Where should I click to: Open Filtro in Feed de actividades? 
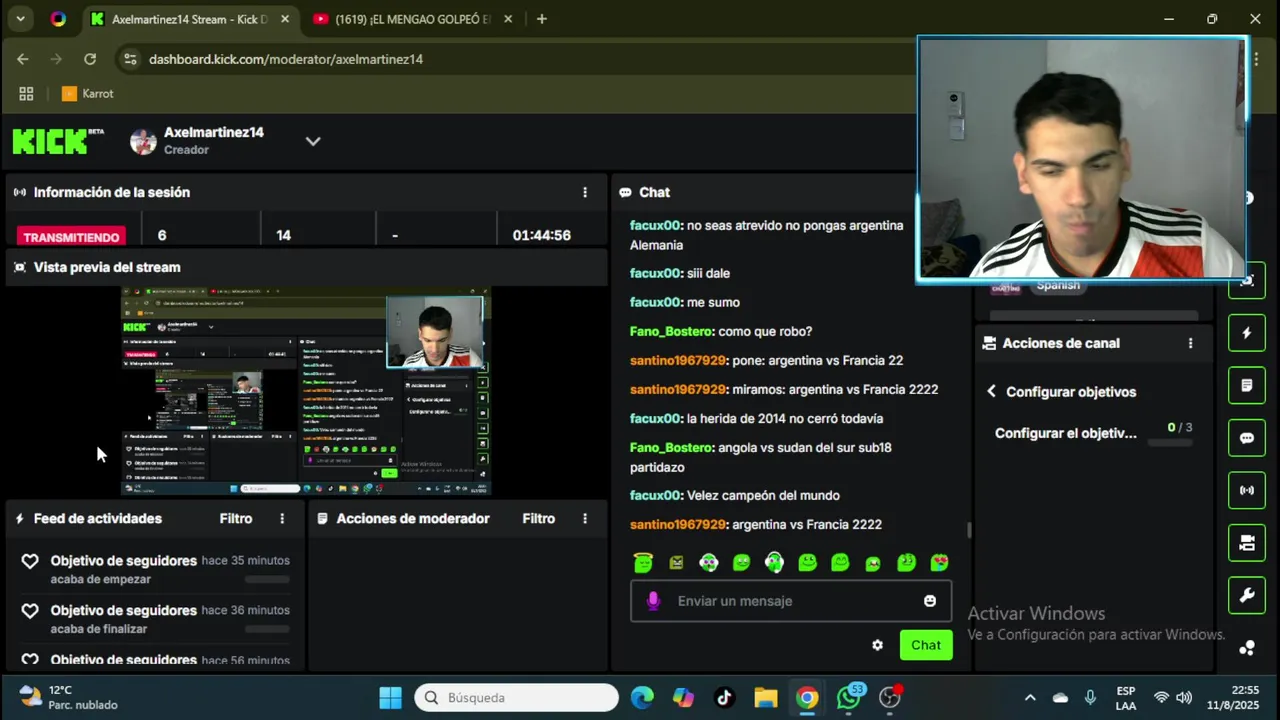[236, 518]
